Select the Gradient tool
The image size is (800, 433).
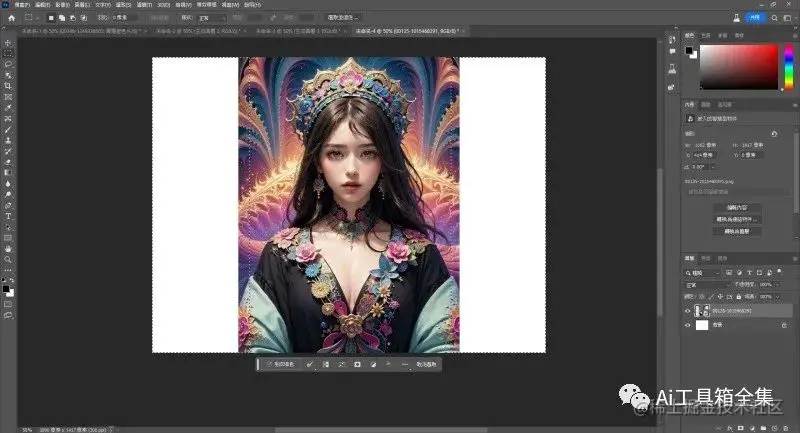coord(8,173)
